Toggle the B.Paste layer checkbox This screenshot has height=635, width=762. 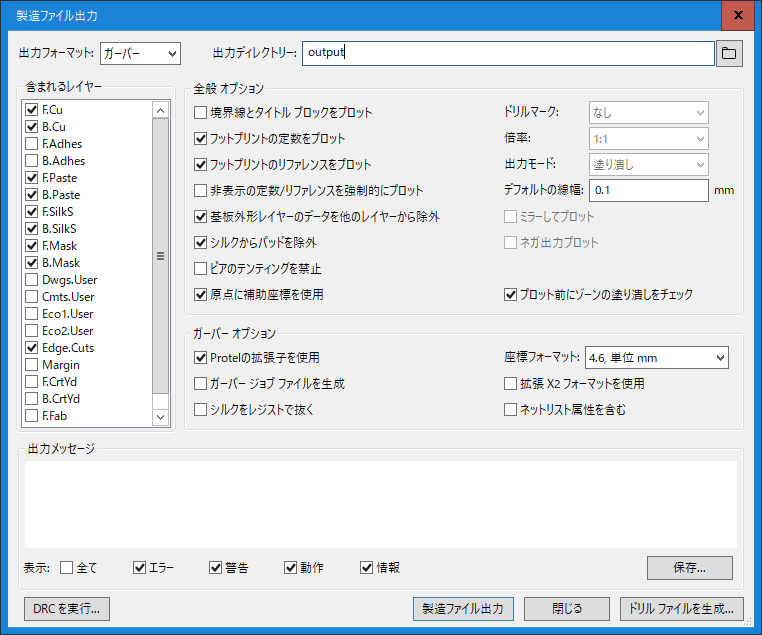click(32, 195)
